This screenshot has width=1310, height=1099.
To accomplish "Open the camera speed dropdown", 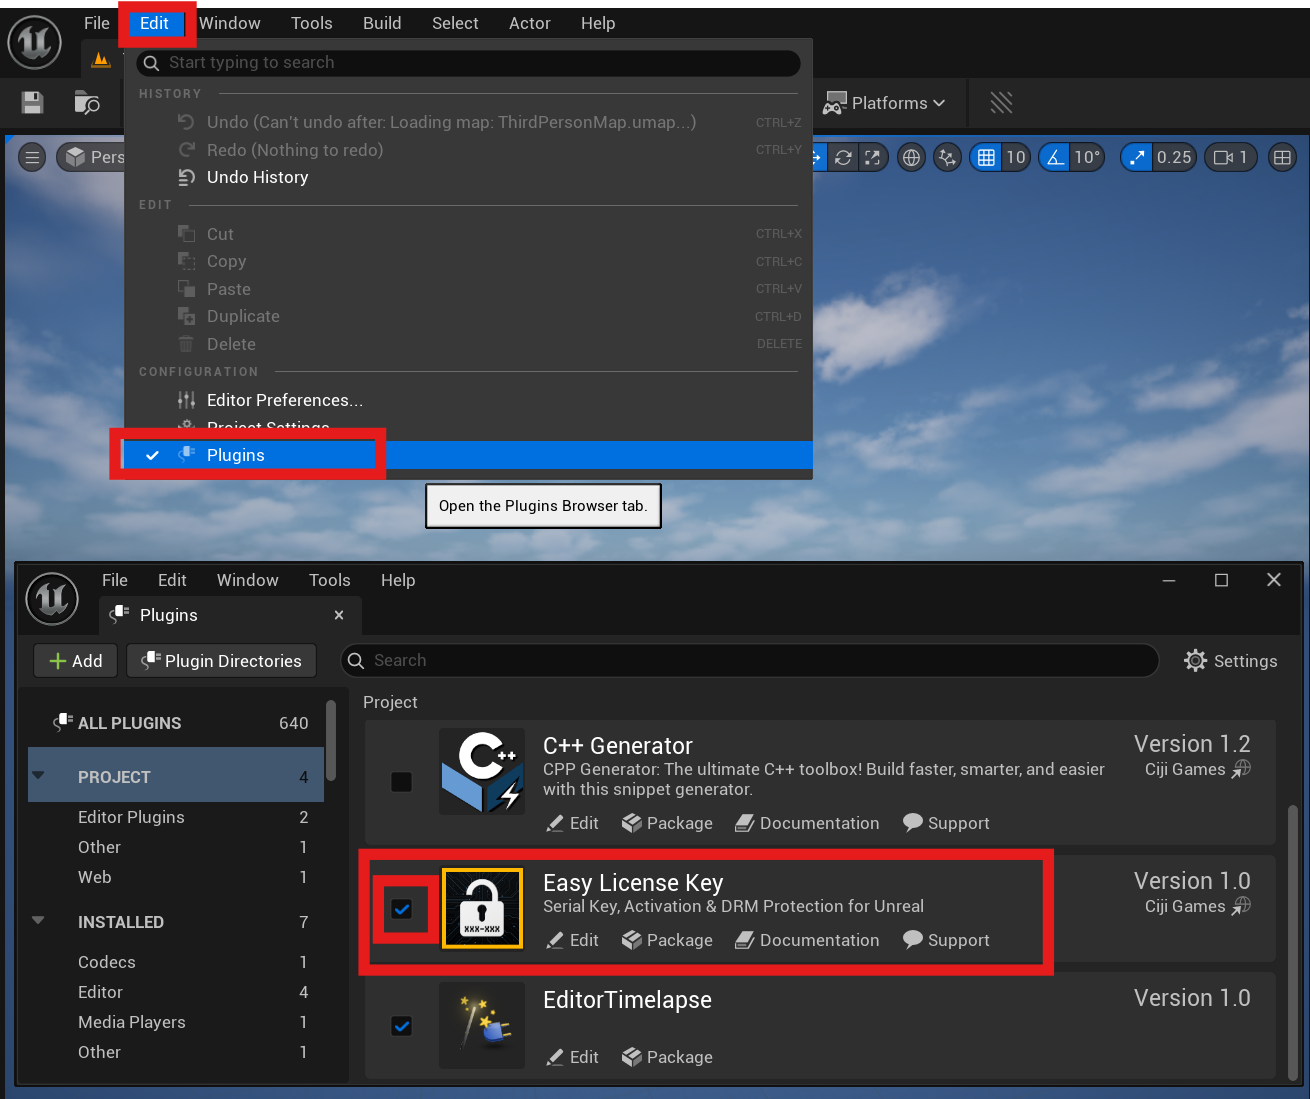I will point(1230,157).
